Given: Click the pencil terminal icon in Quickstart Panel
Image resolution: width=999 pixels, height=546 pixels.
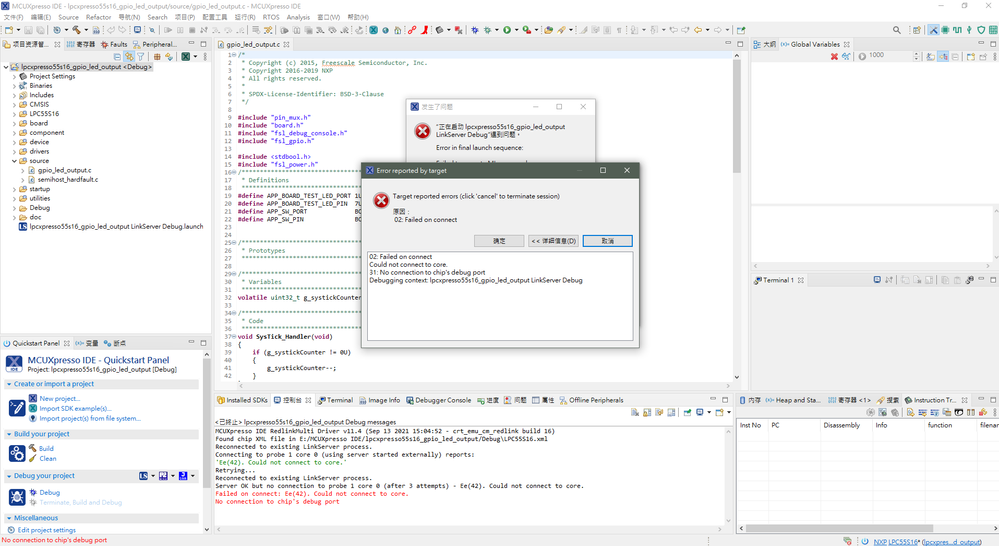Looking at the screenshot, I should 17,407.
